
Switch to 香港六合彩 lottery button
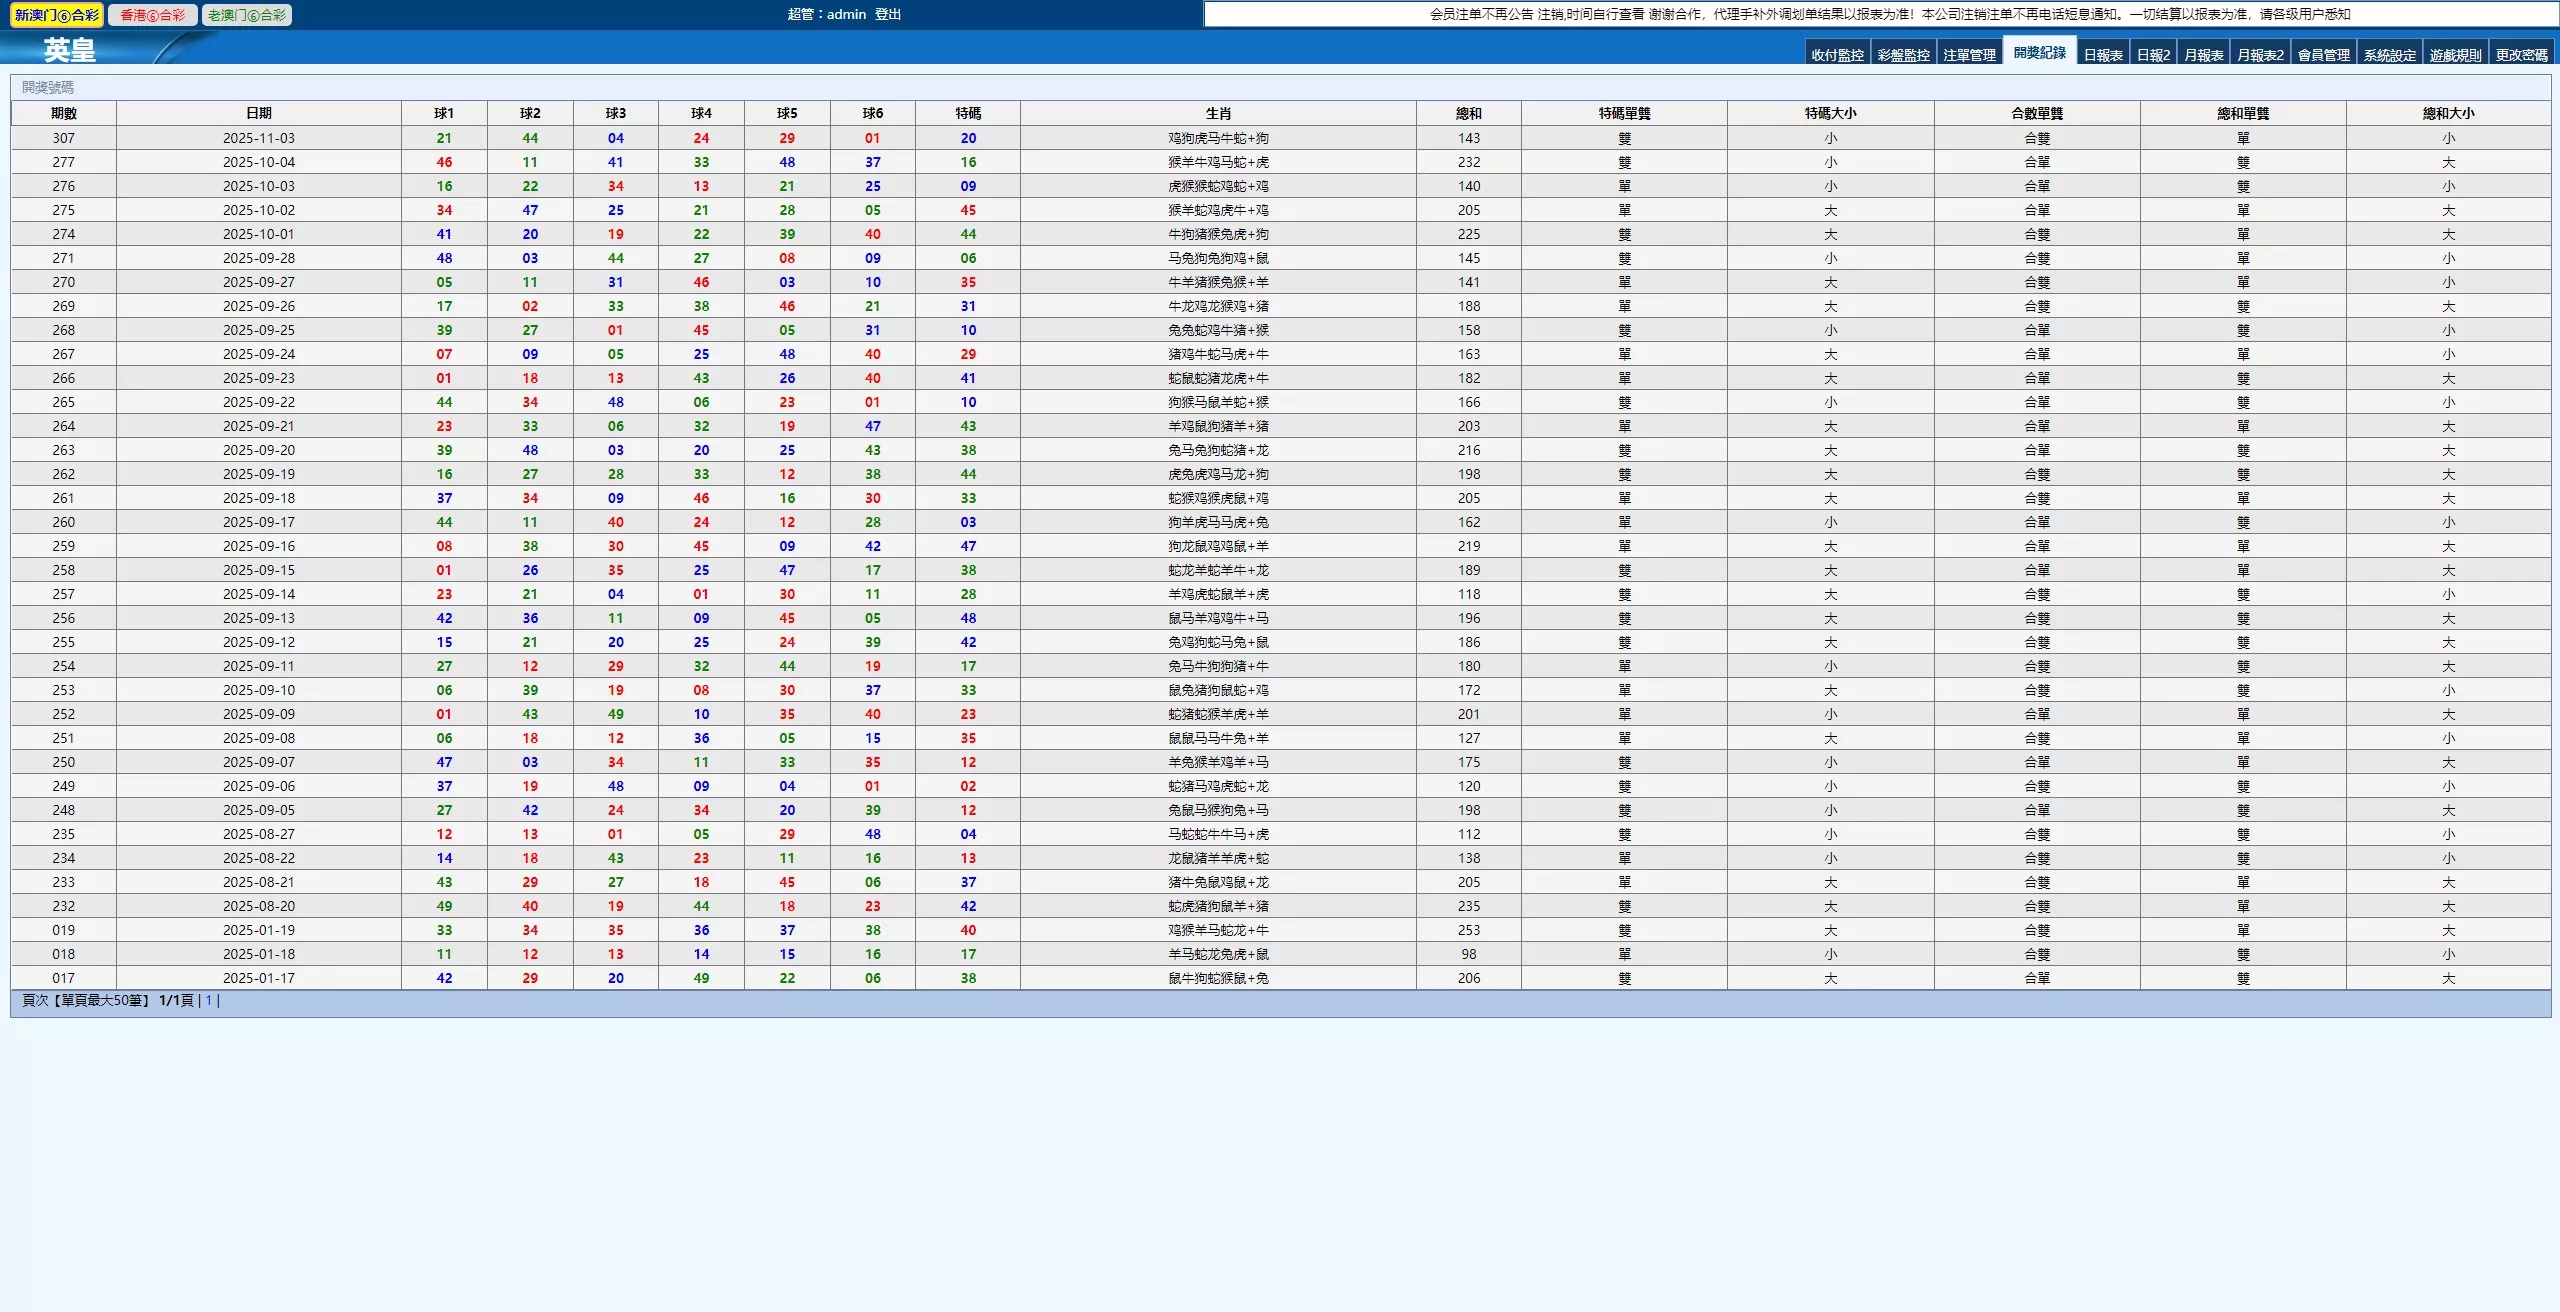click(153, 15)
